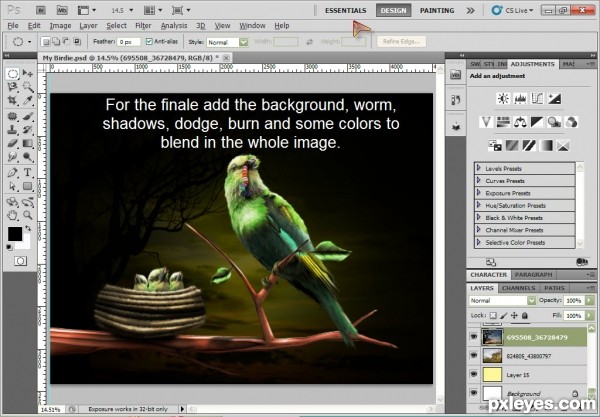Open the layer Opacity slider arrow
This screenshot has height=417, width=600.
590,300
